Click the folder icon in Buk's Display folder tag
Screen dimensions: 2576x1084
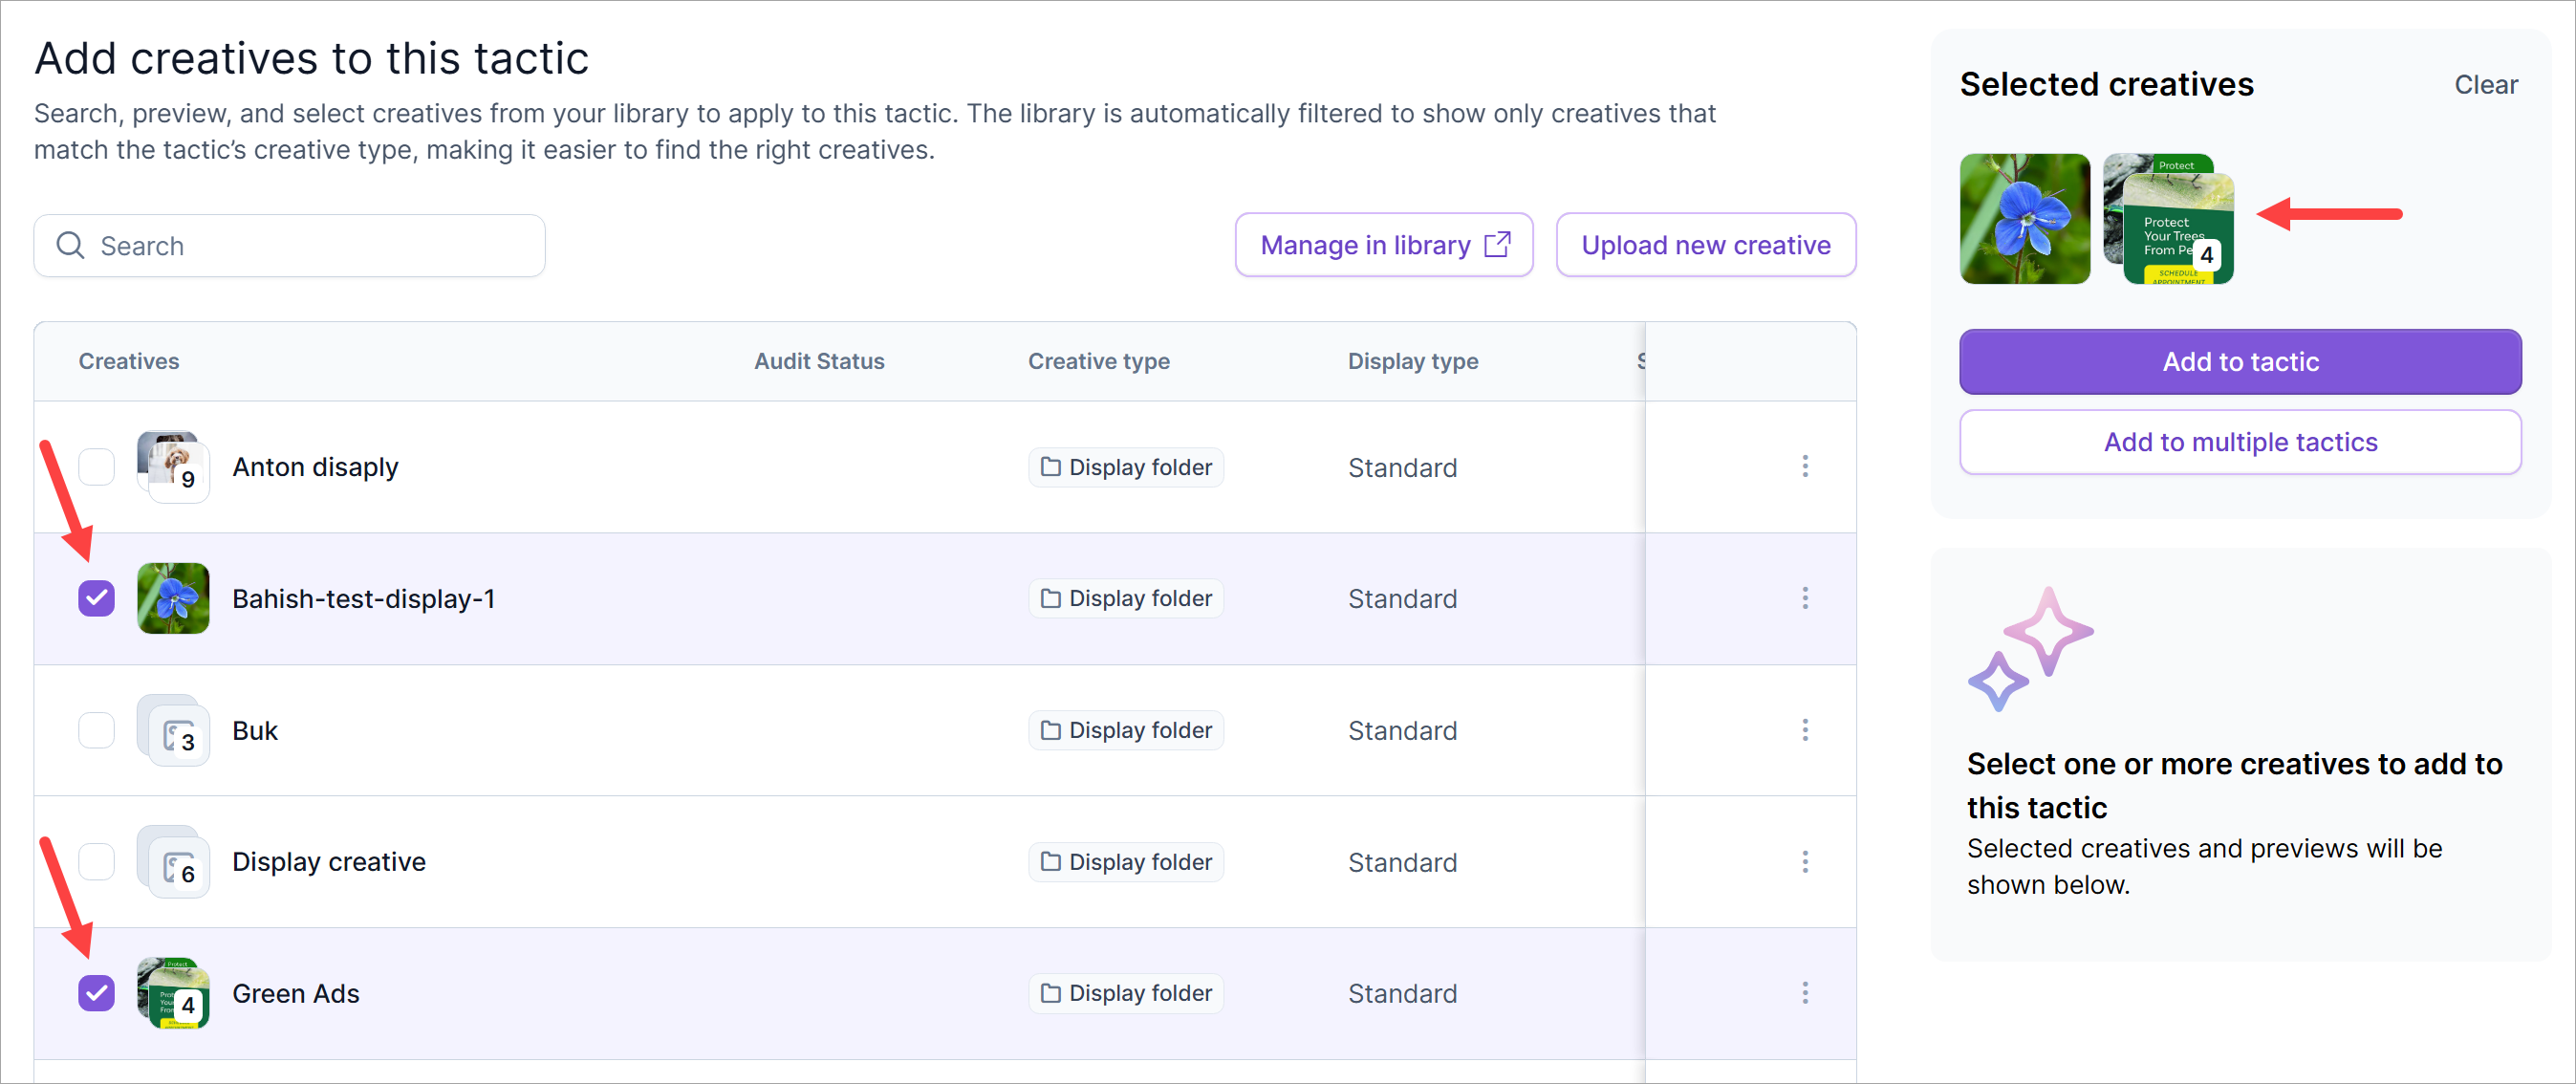tap(1050, 730)
